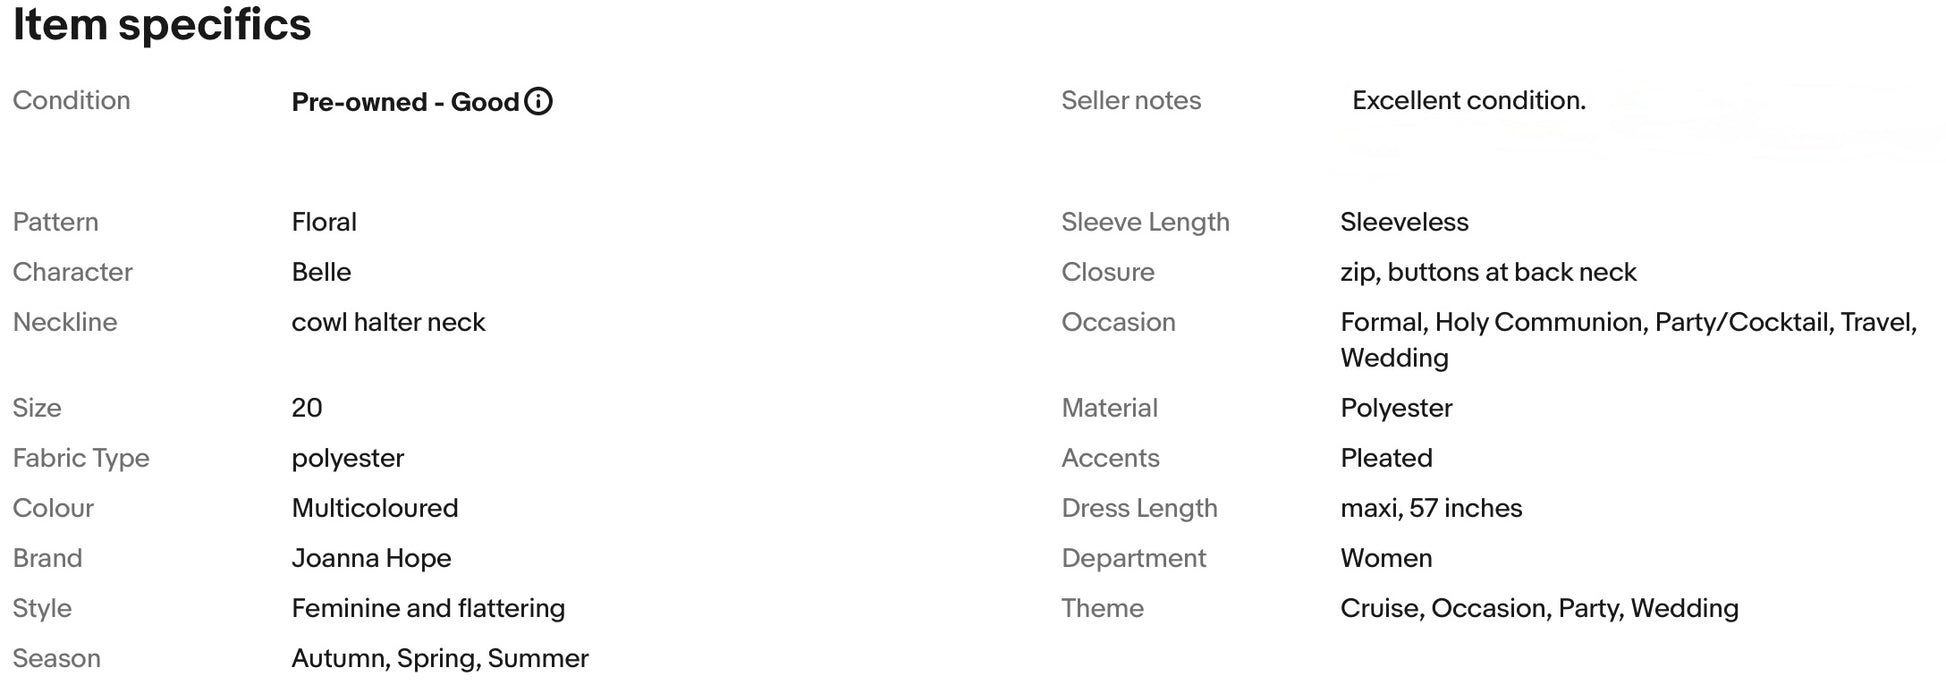Viewport: 1946px width, 693px height.
Task: Click the Seller notes label
Action: click(1131, 100)
